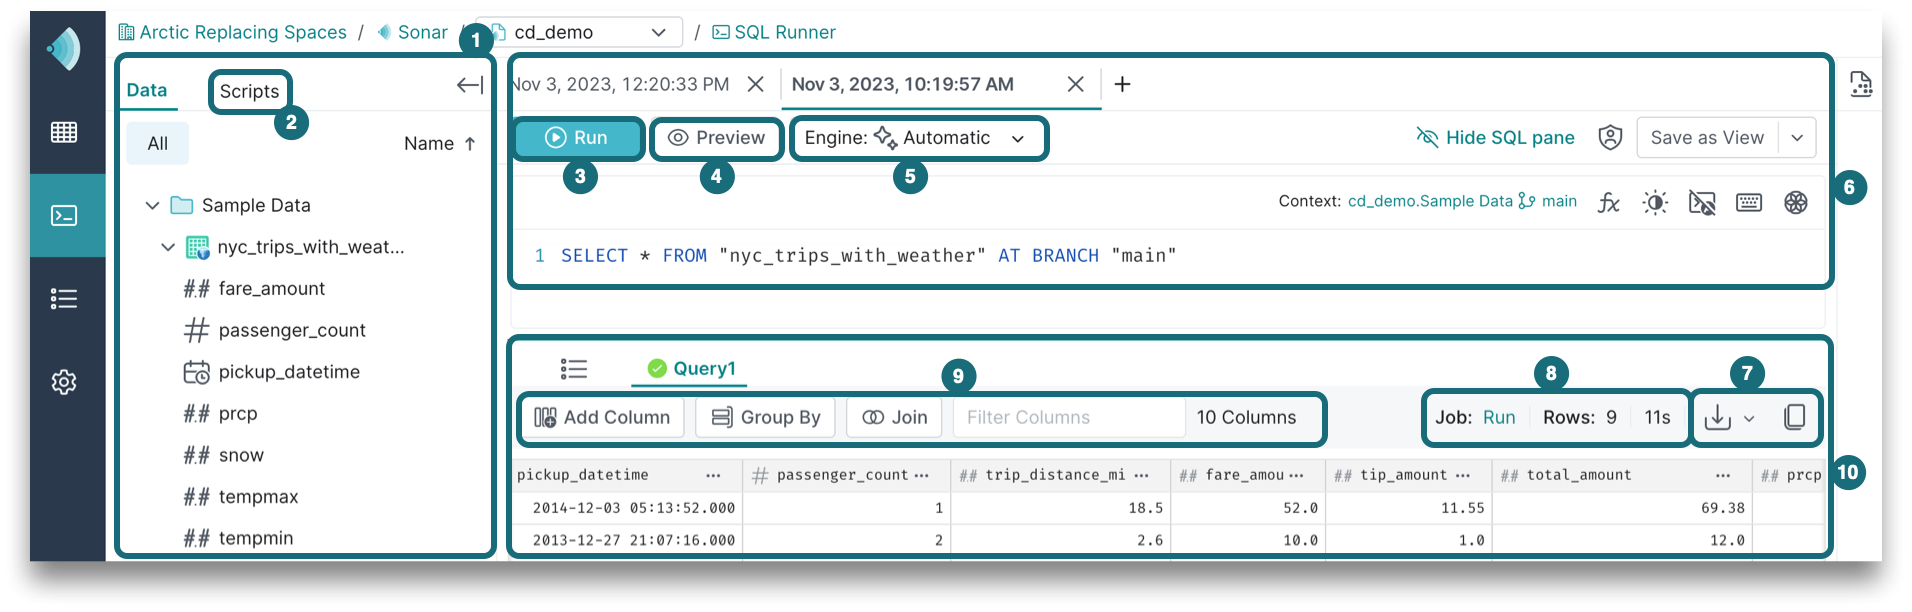The height and width of the screenshot is (612, 1912).
Task: Collapse the data panel with arrow icon
Action: click(x=469, y=86)
